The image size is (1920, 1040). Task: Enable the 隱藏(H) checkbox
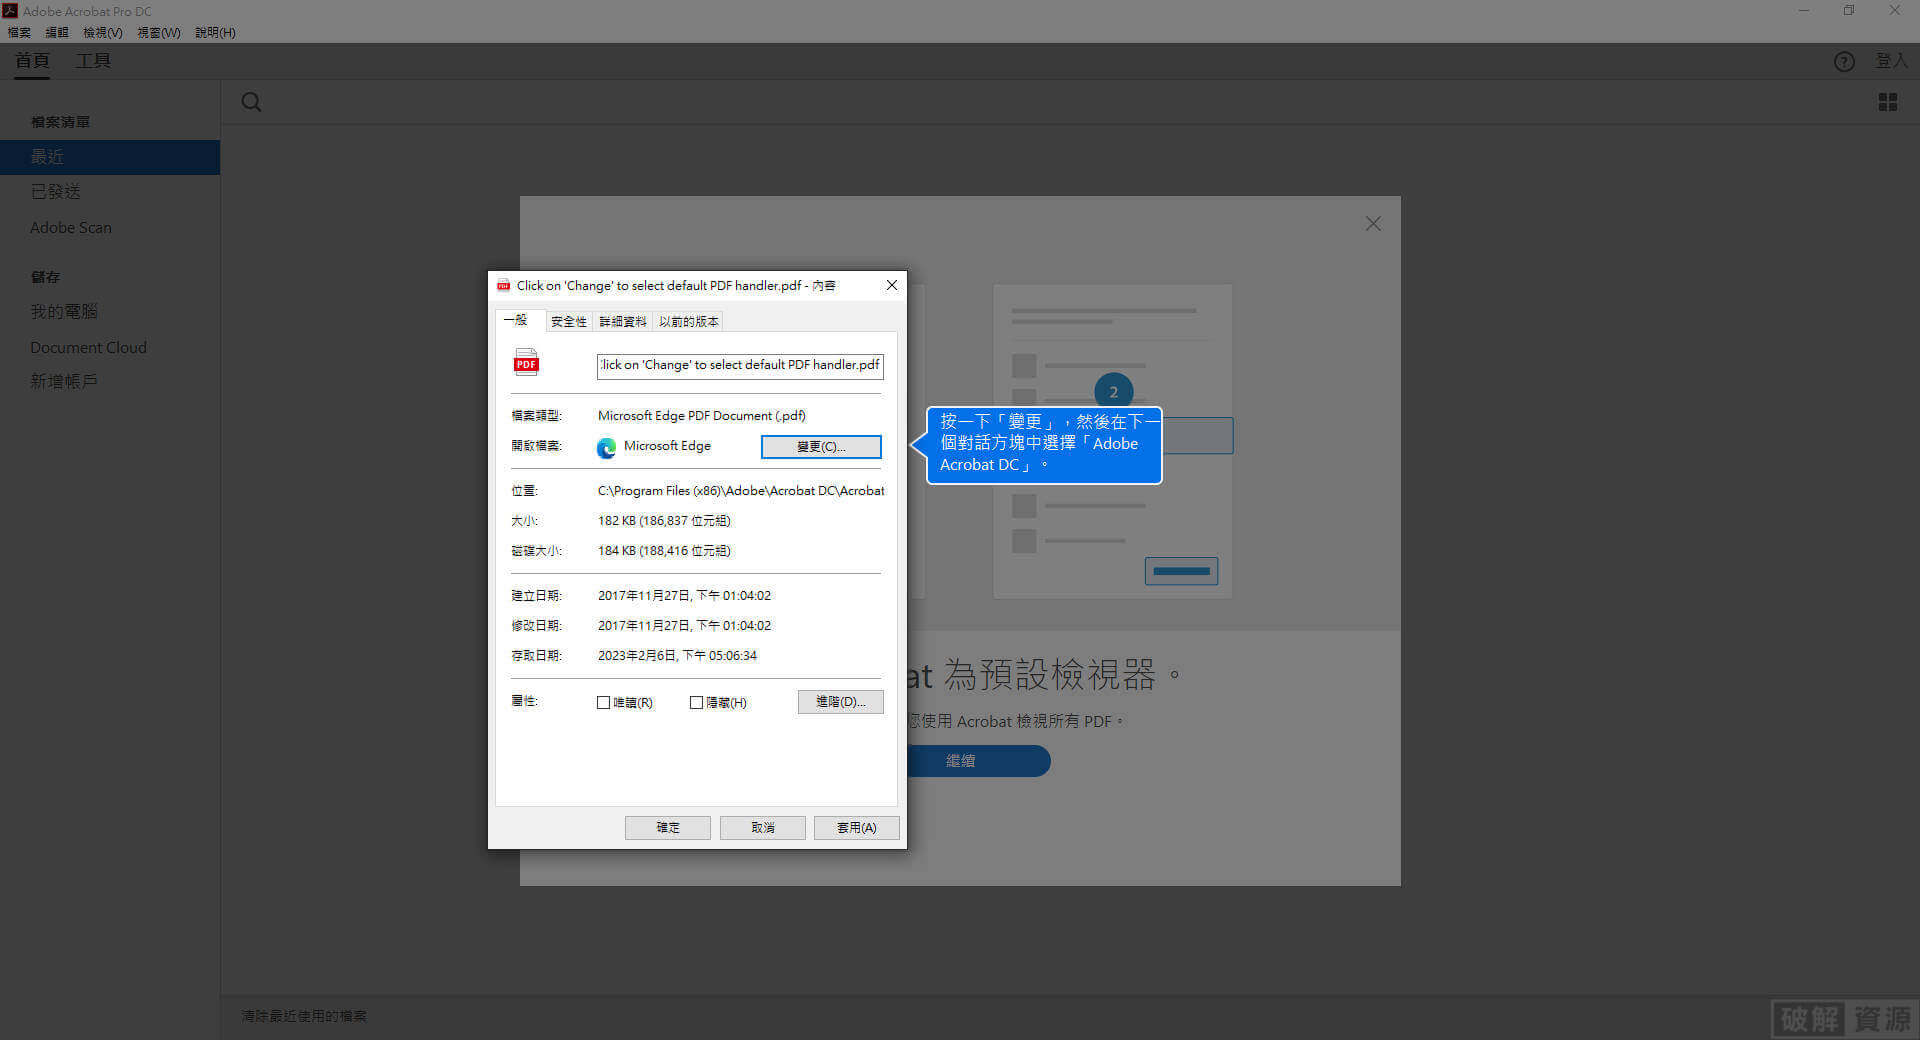(x=696, y=702)
